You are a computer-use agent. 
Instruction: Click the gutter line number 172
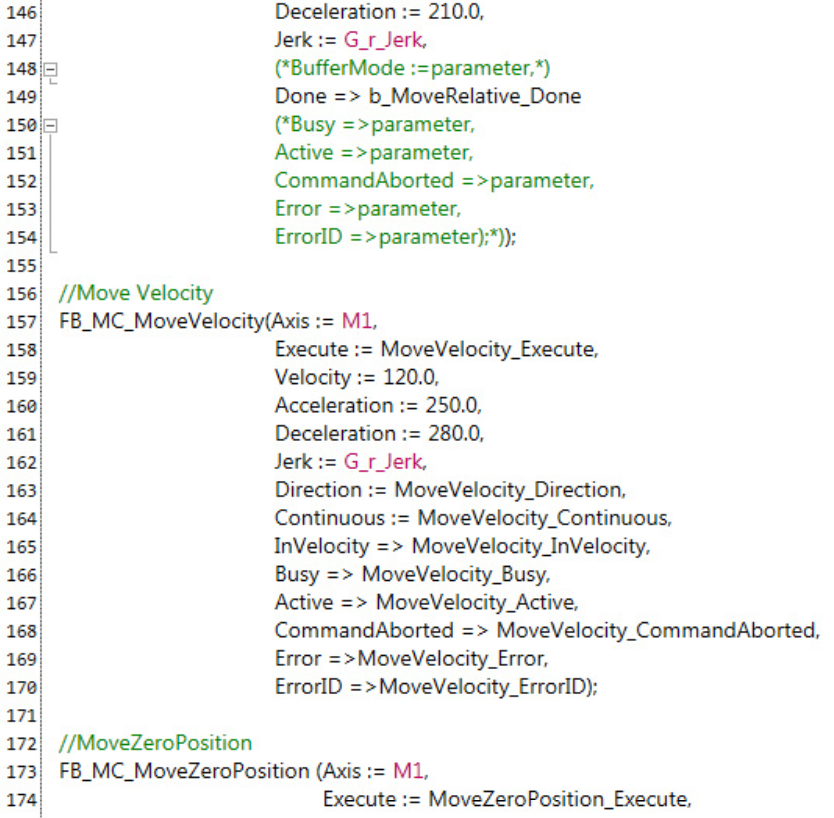[21, 744]
